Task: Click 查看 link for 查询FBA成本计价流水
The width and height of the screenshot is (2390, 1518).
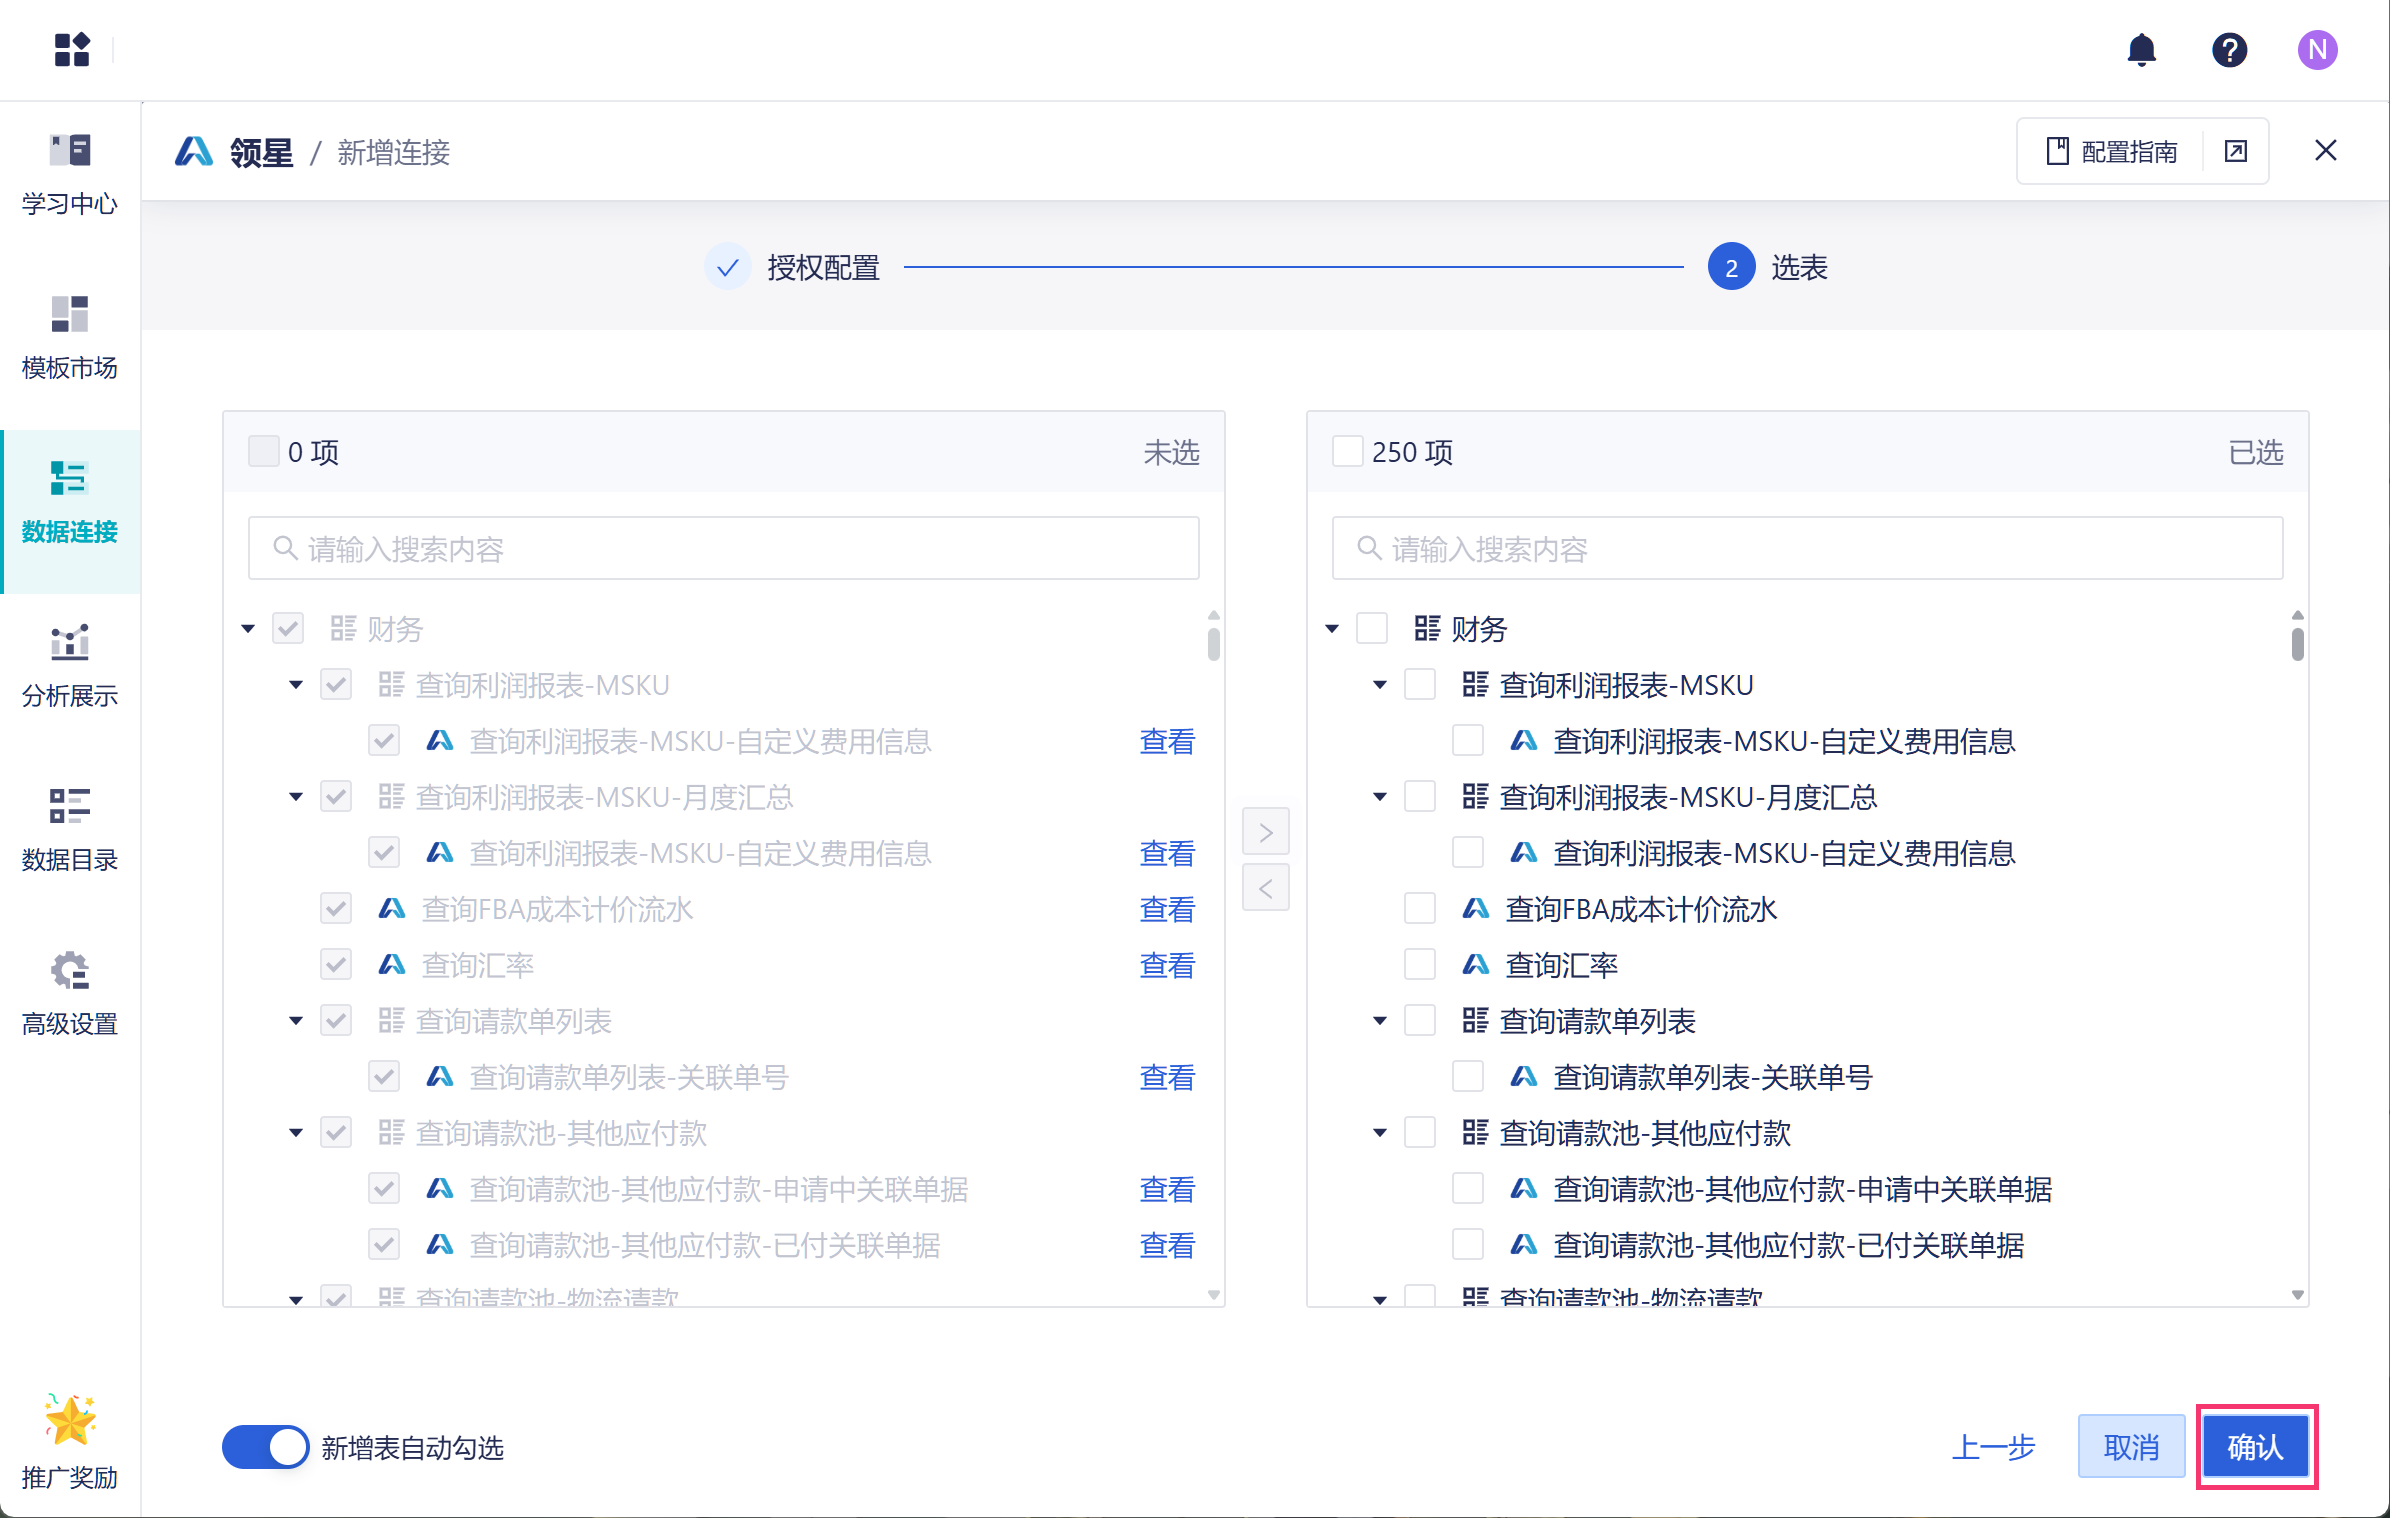Action: pos(1167,909)
